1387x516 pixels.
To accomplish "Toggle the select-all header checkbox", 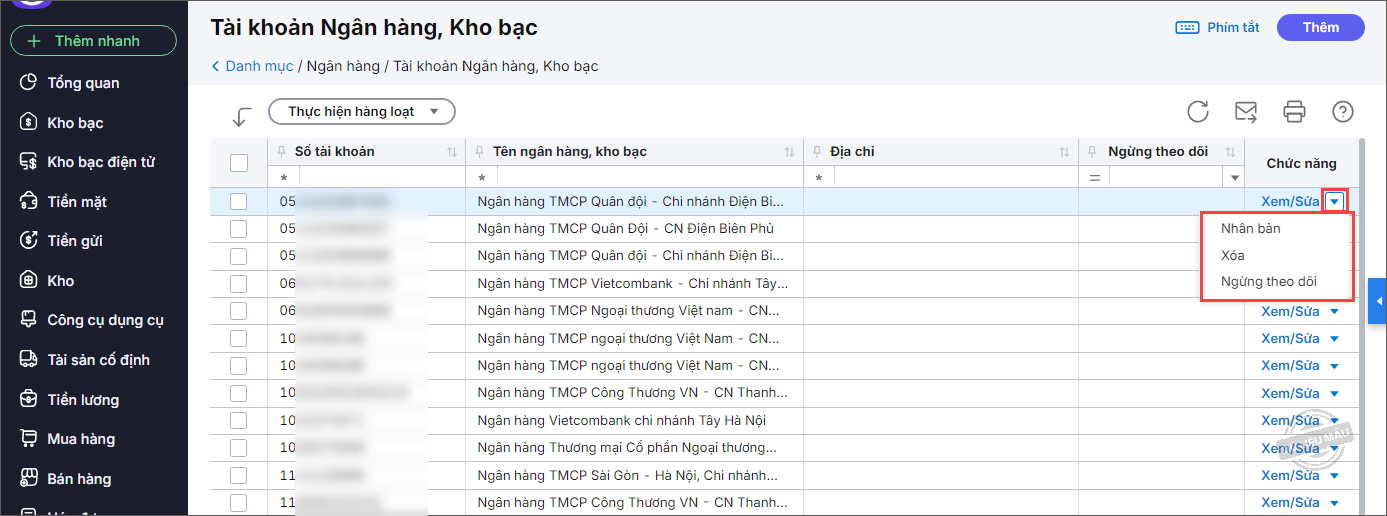I will click(x=239, y=163).
